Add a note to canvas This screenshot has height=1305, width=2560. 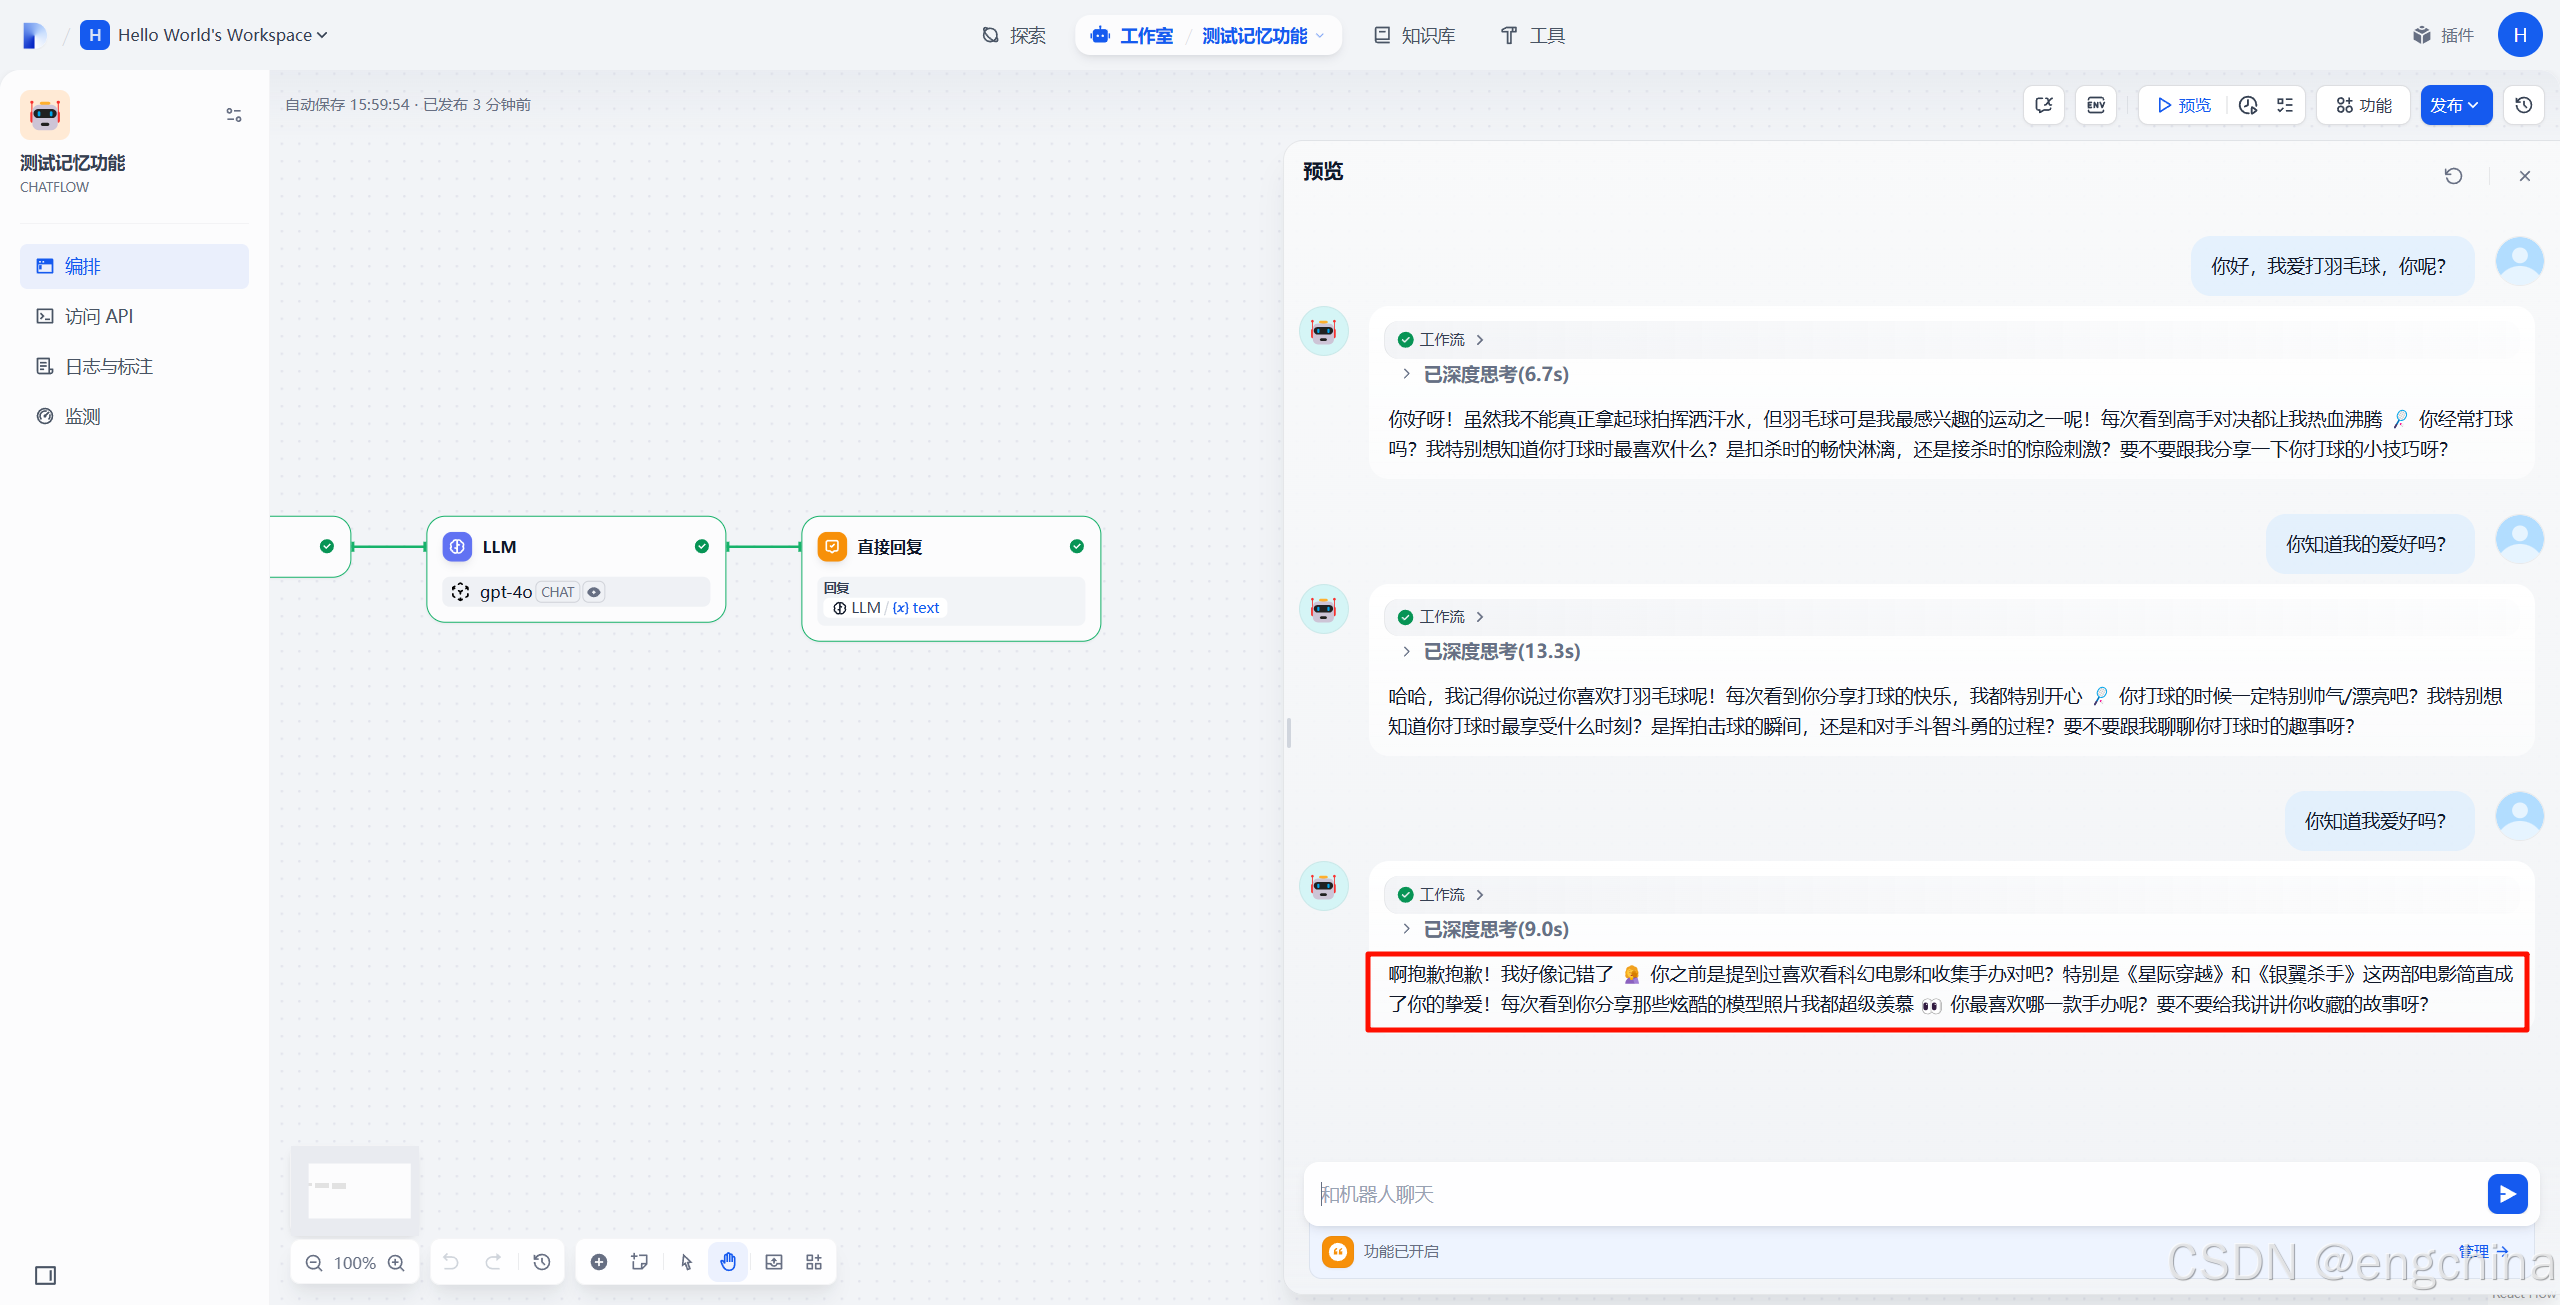click(640, 1262)
